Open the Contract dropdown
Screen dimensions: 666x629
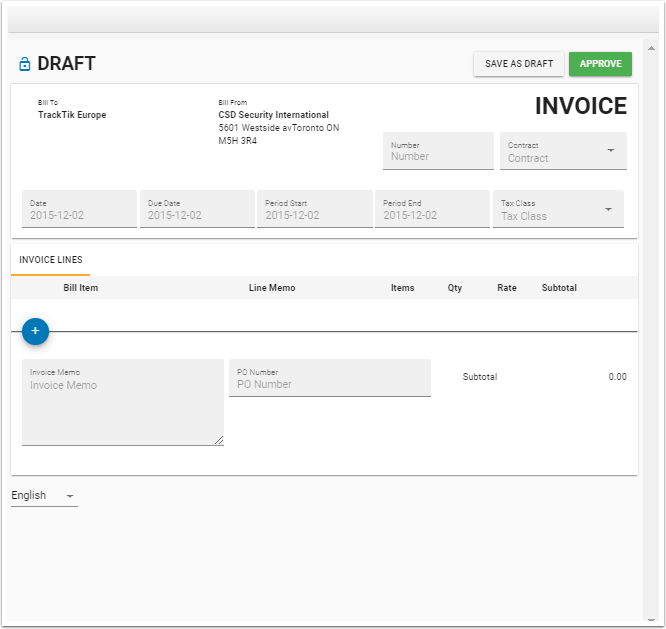pyautogui.click(x=563, y=151)
